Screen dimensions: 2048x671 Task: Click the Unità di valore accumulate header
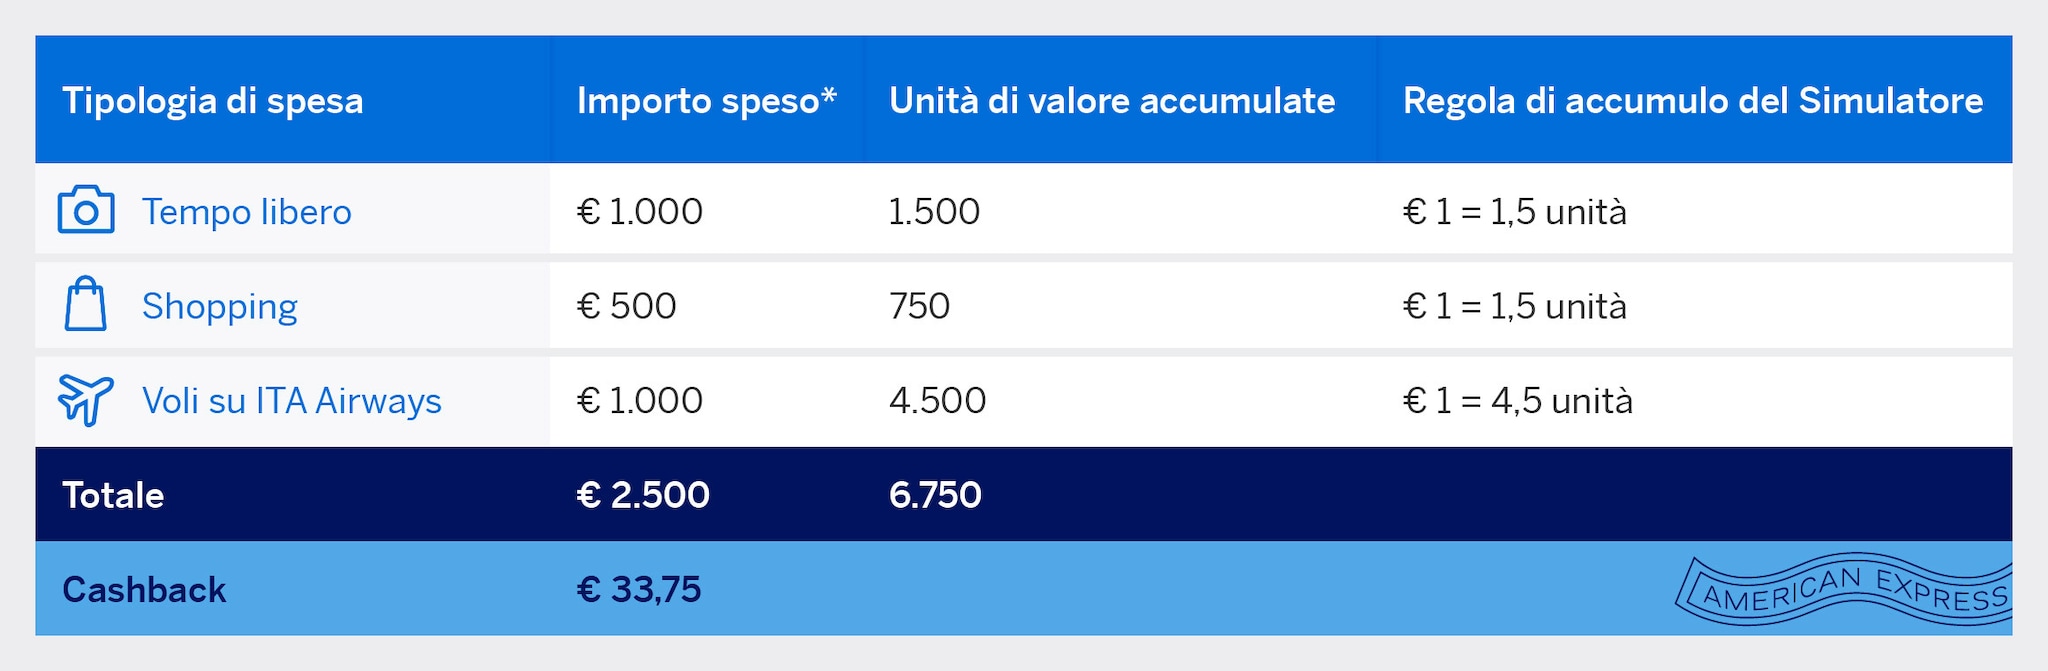coord(1111,101)
